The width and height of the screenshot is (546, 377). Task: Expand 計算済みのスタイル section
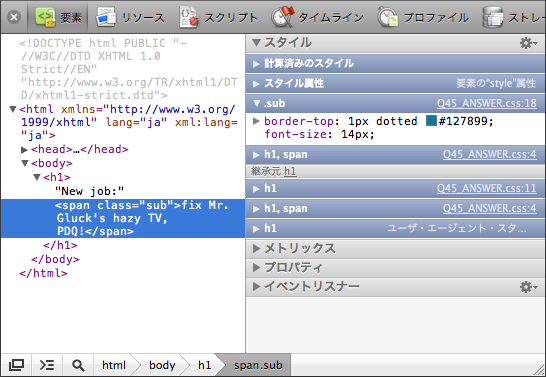(x=256, y=64)
